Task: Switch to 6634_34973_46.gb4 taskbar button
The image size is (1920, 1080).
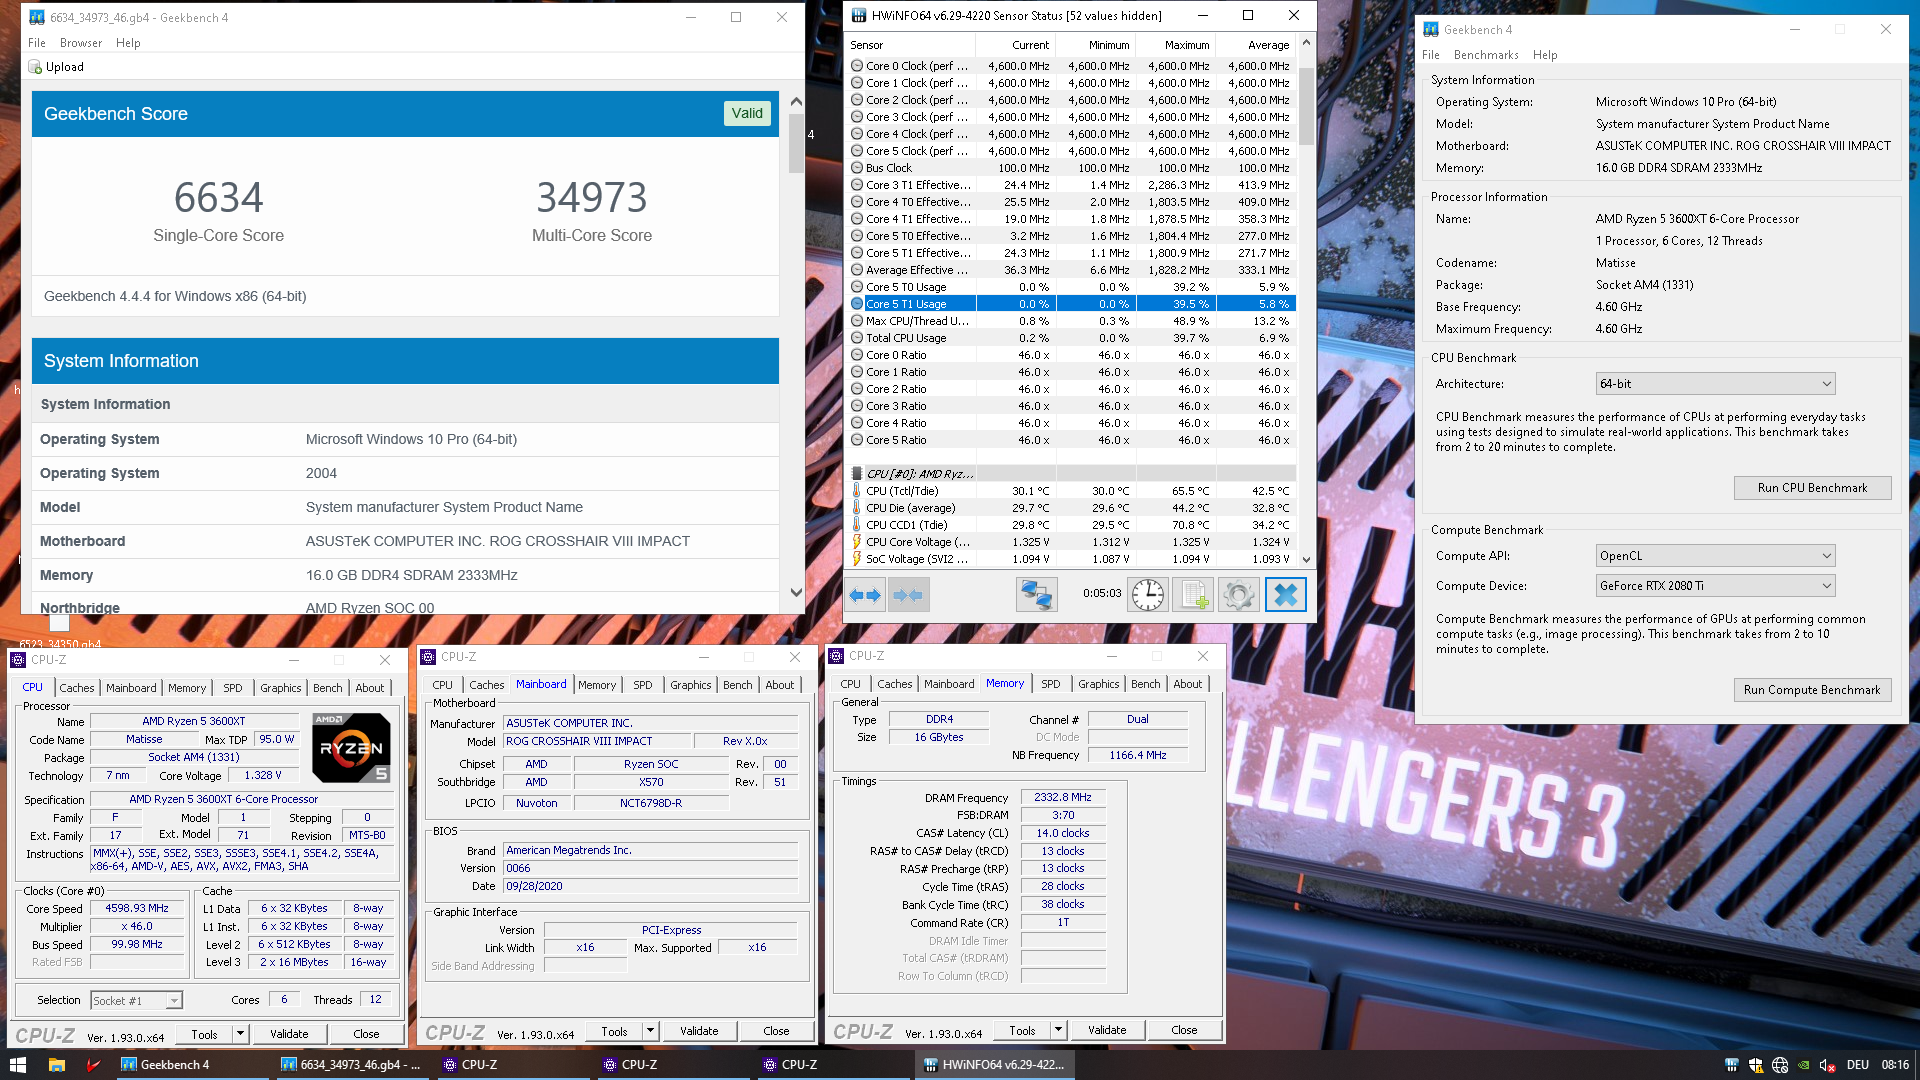Action: [352, 1065]
